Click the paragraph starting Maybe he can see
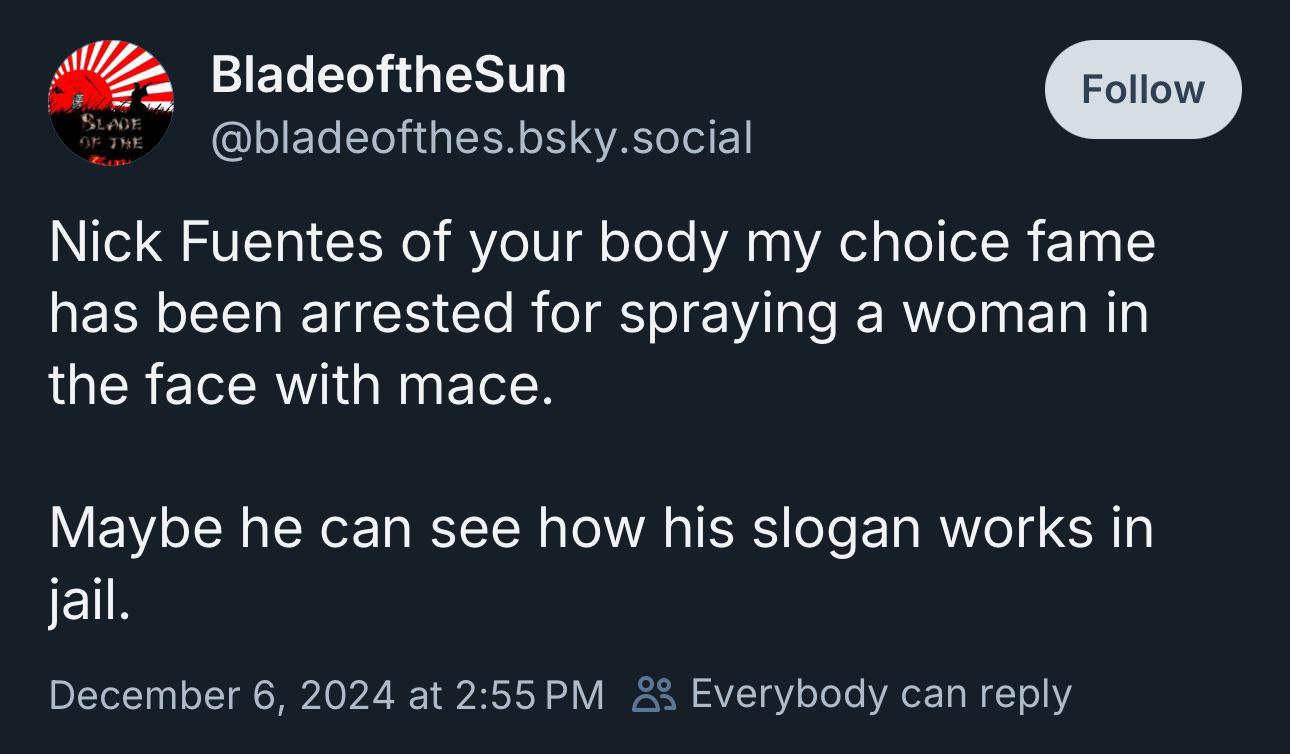 (601, 564)
